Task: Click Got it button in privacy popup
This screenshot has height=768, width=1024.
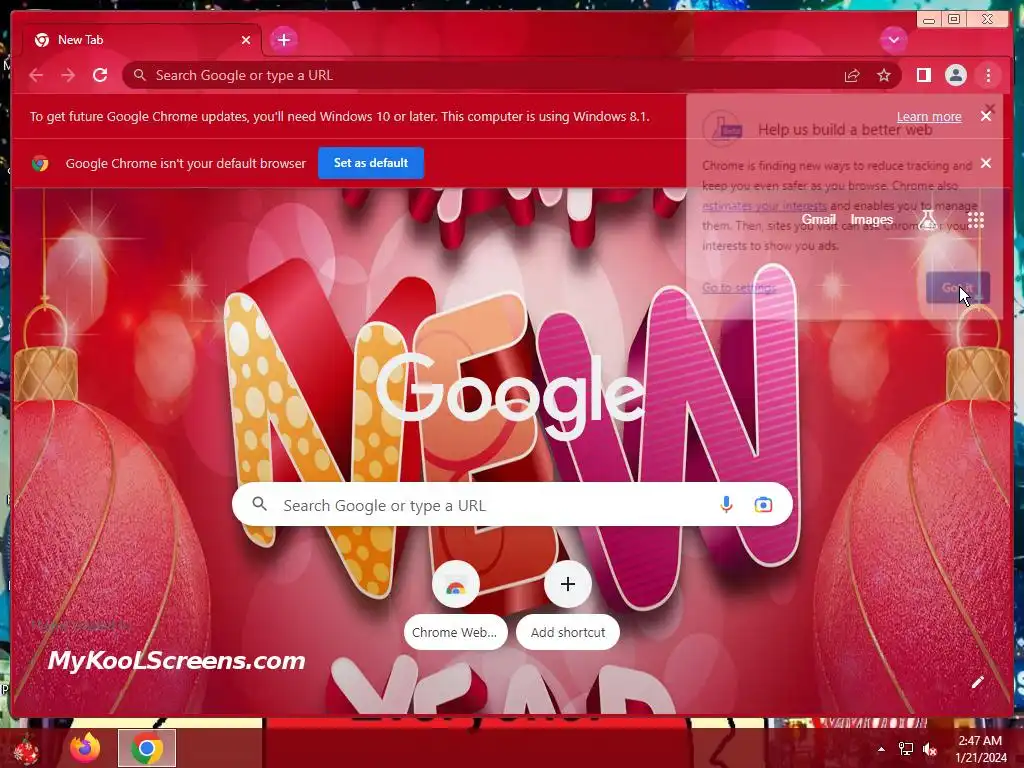Action: coord(958,288)
